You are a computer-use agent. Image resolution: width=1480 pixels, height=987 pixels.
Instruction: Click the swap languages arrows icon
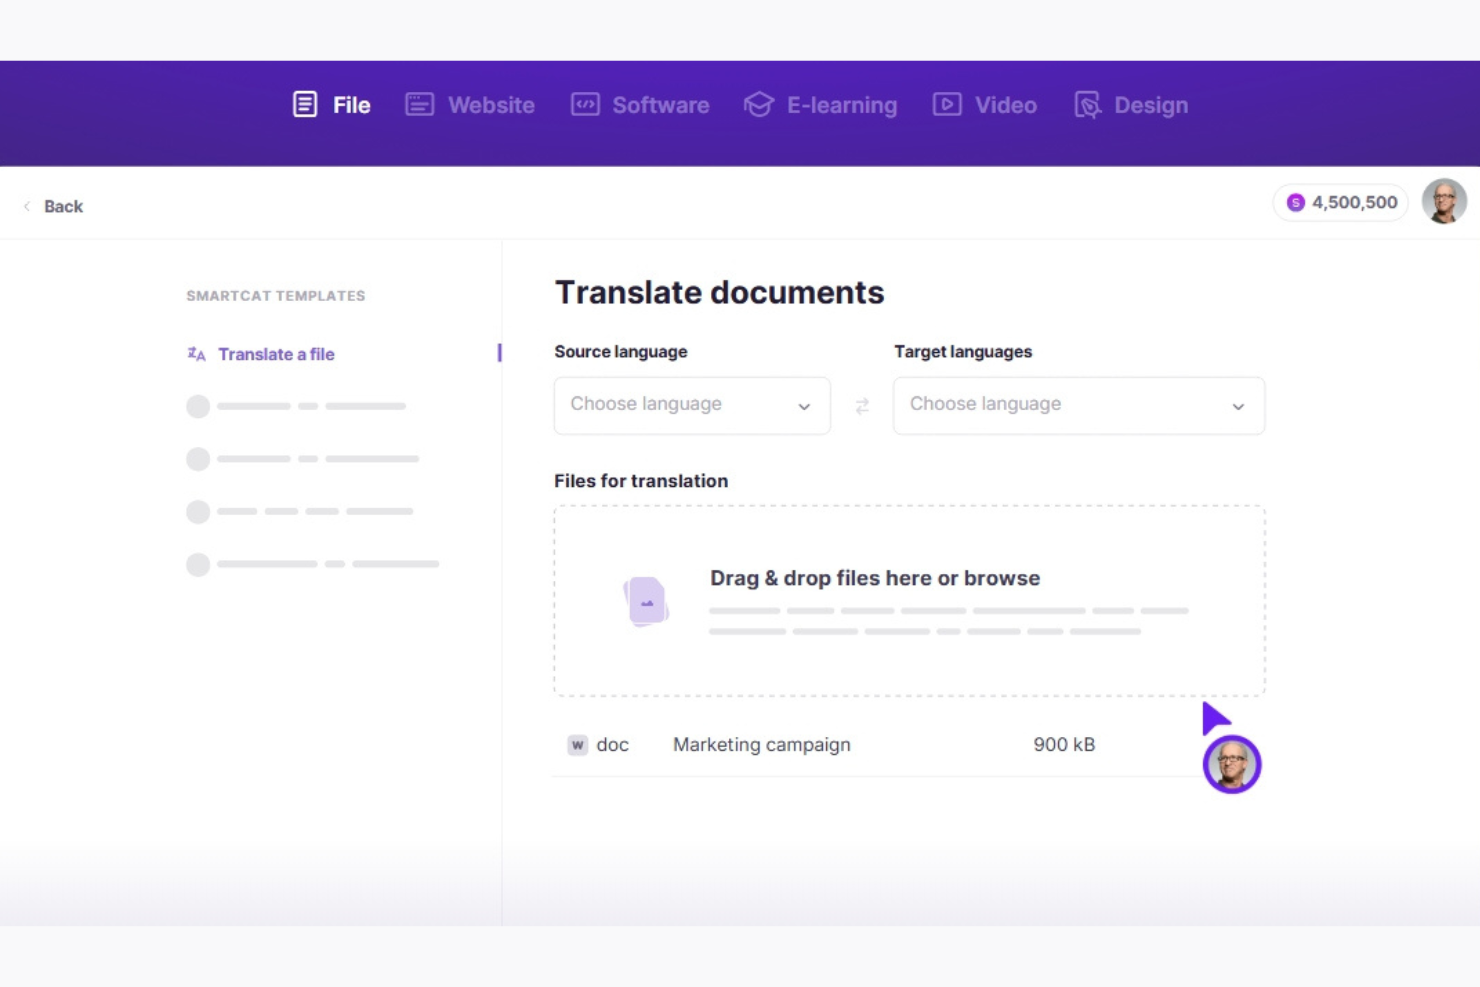coord(861,406)
